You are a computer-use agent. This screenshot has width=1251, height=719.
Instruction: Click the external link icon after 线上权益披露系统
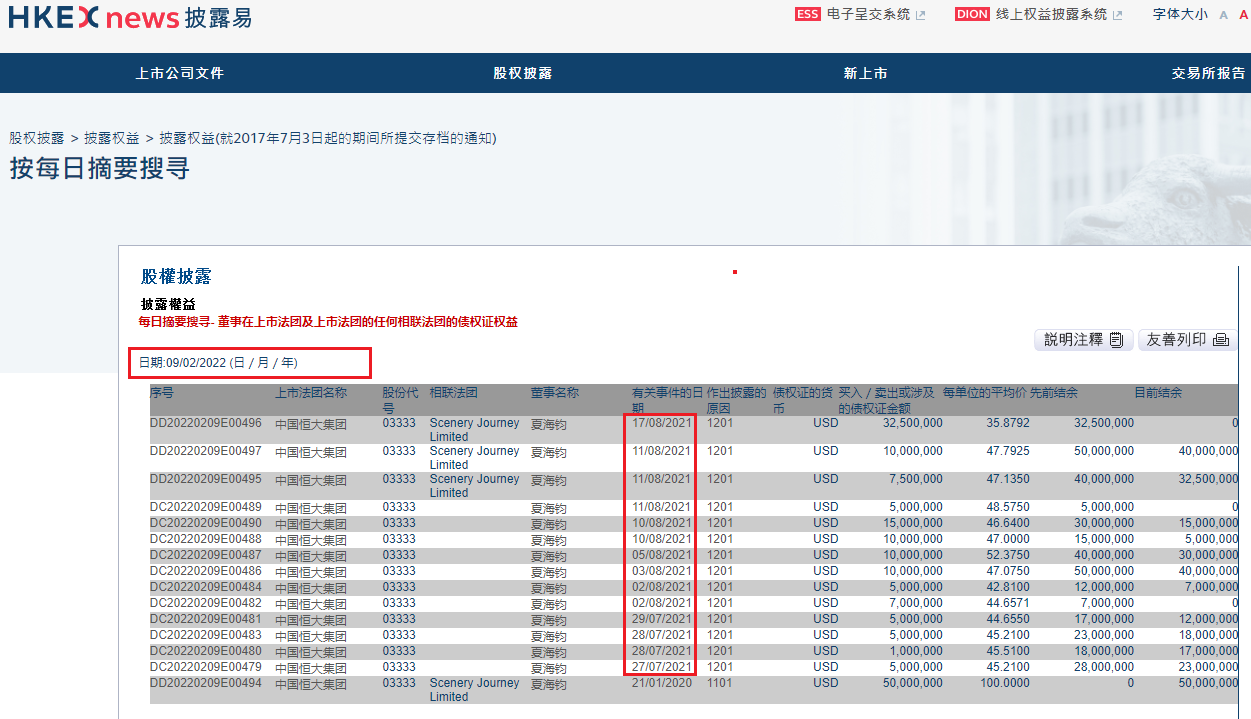1118,15
